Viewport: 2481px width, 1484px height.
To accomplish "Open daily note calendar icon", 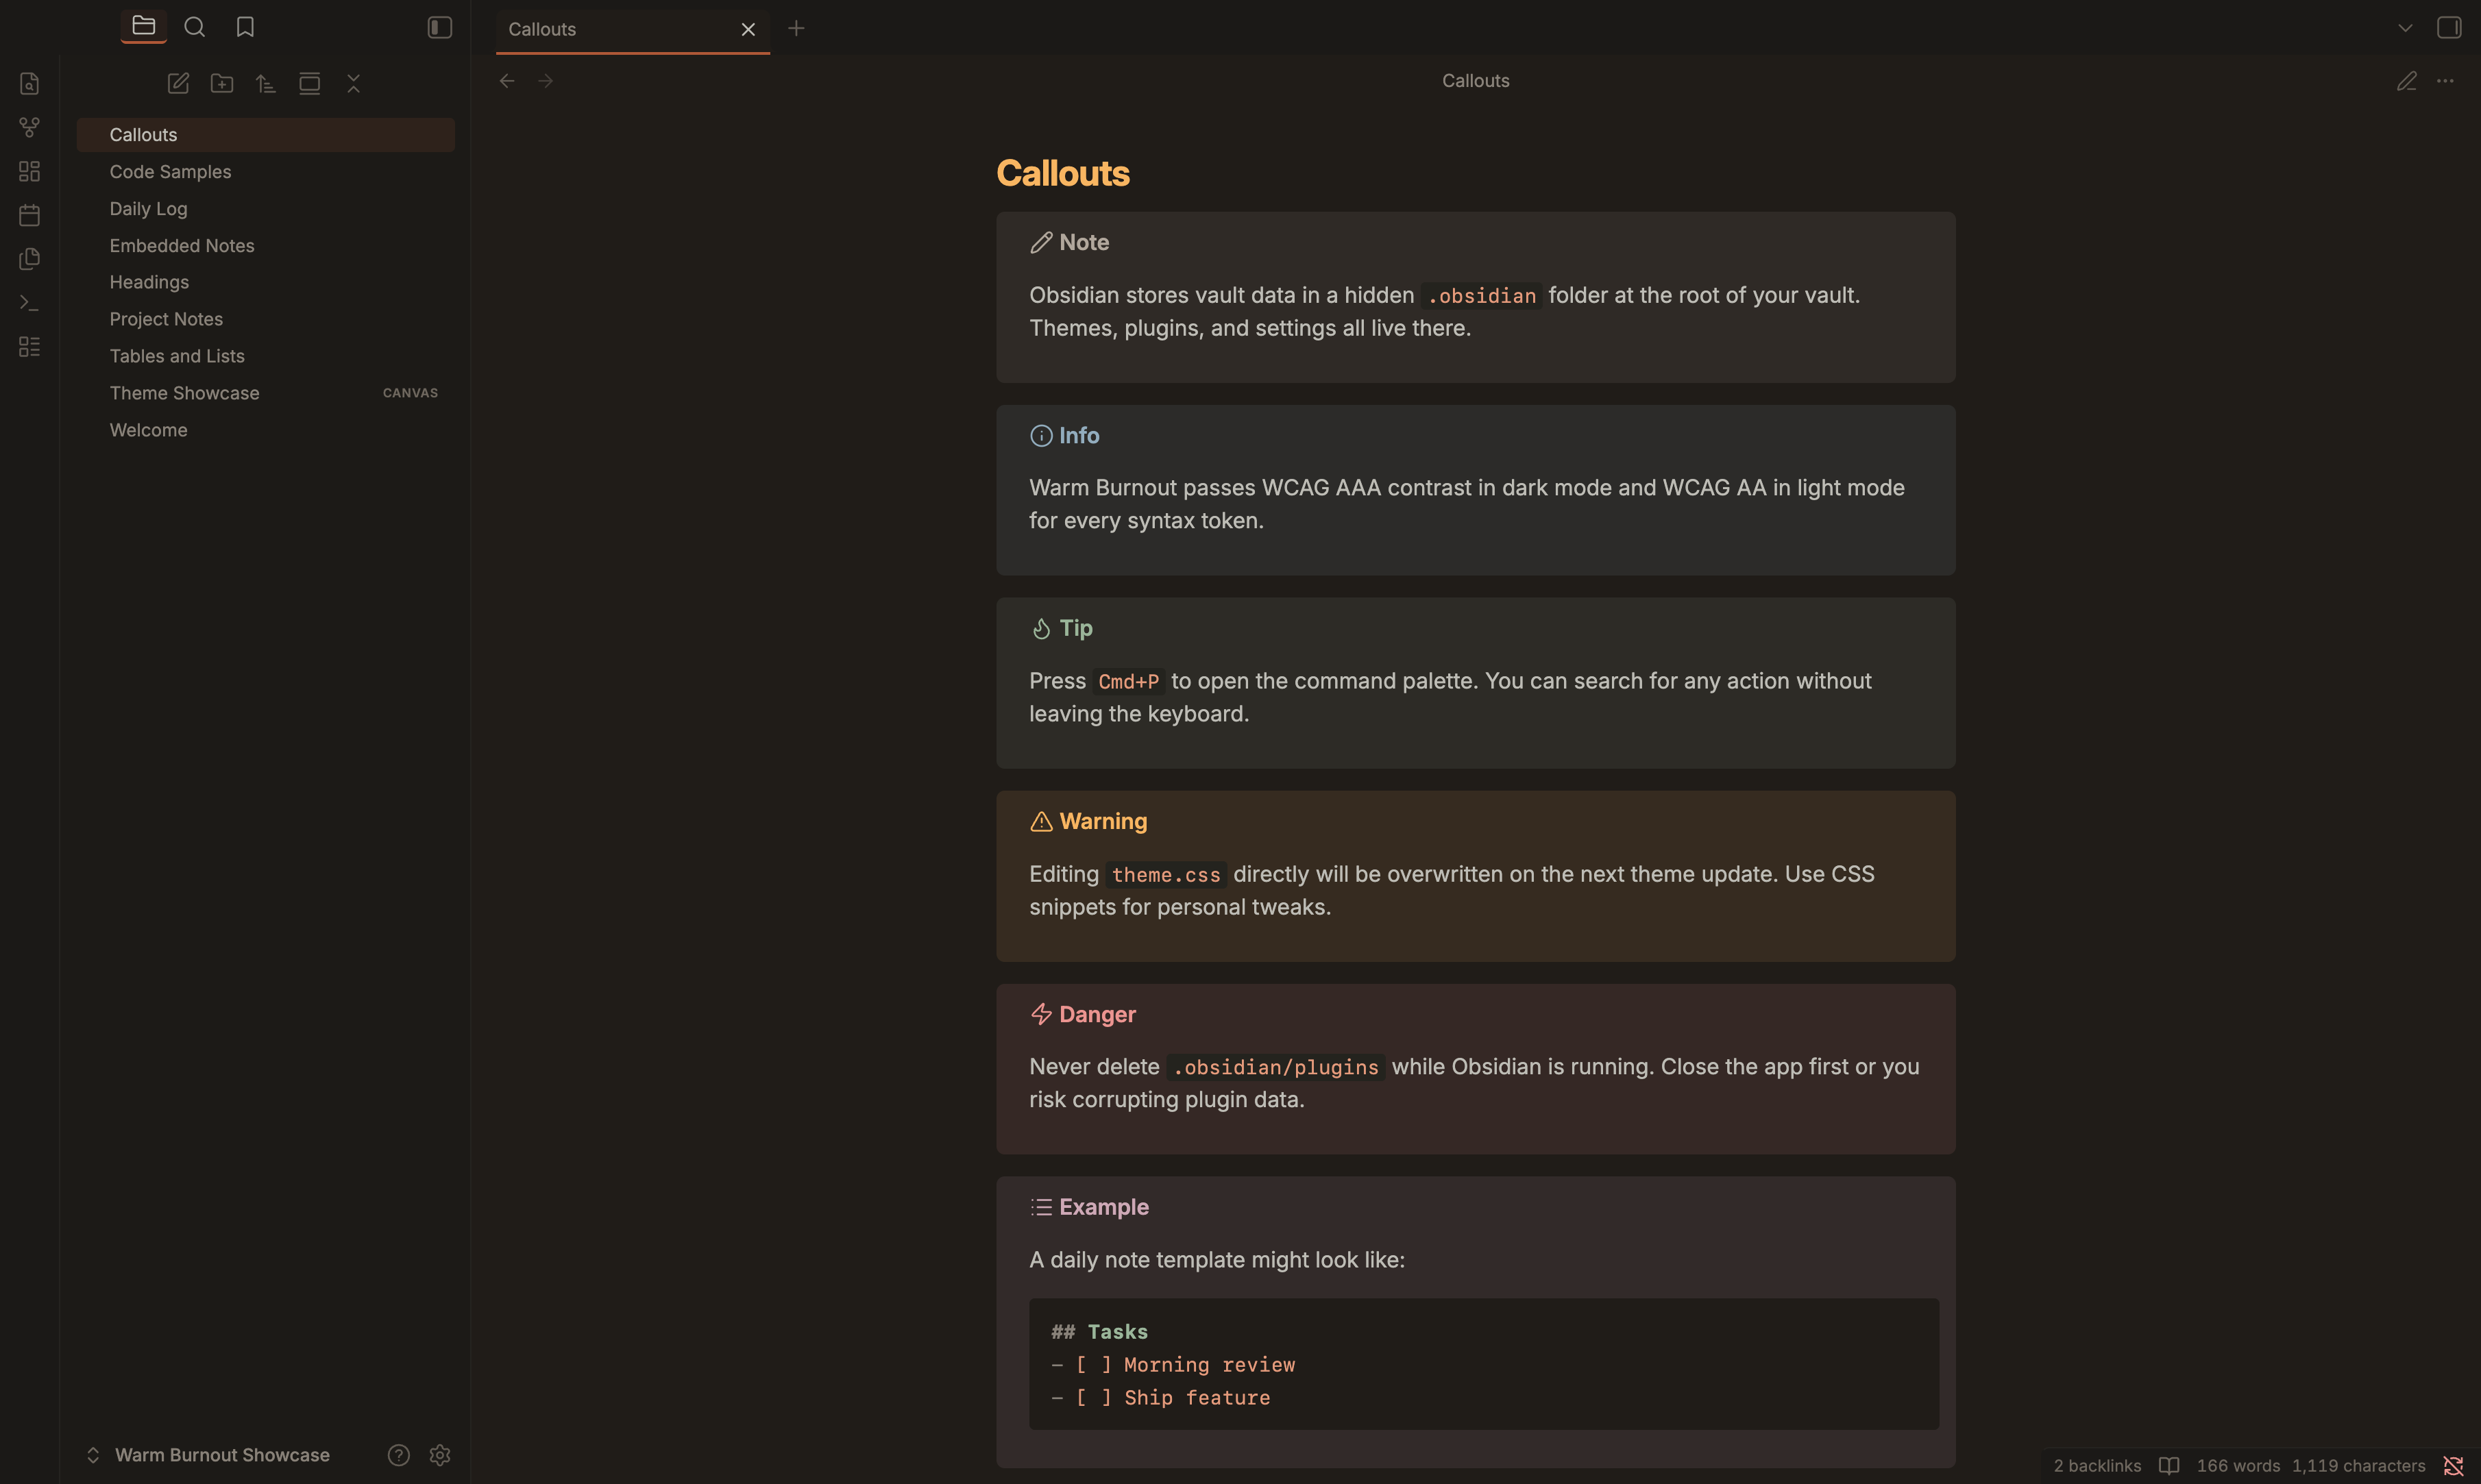I will point(30,215).
